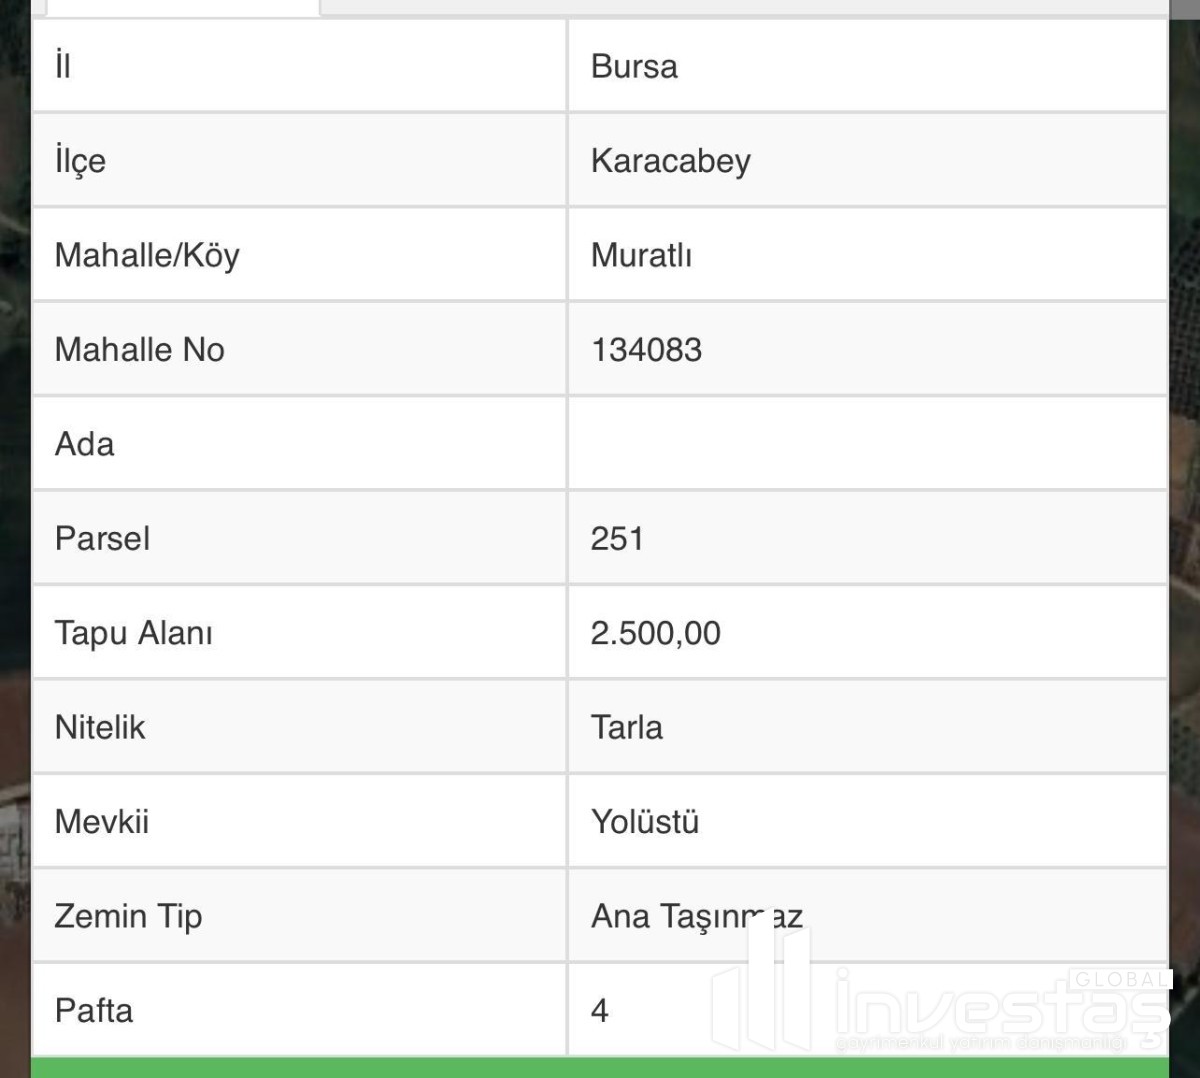The width and height of the screenshot is (1200, 1078).
Task: Click the empty Ada value cell
Action: click(x=866, y=444)
